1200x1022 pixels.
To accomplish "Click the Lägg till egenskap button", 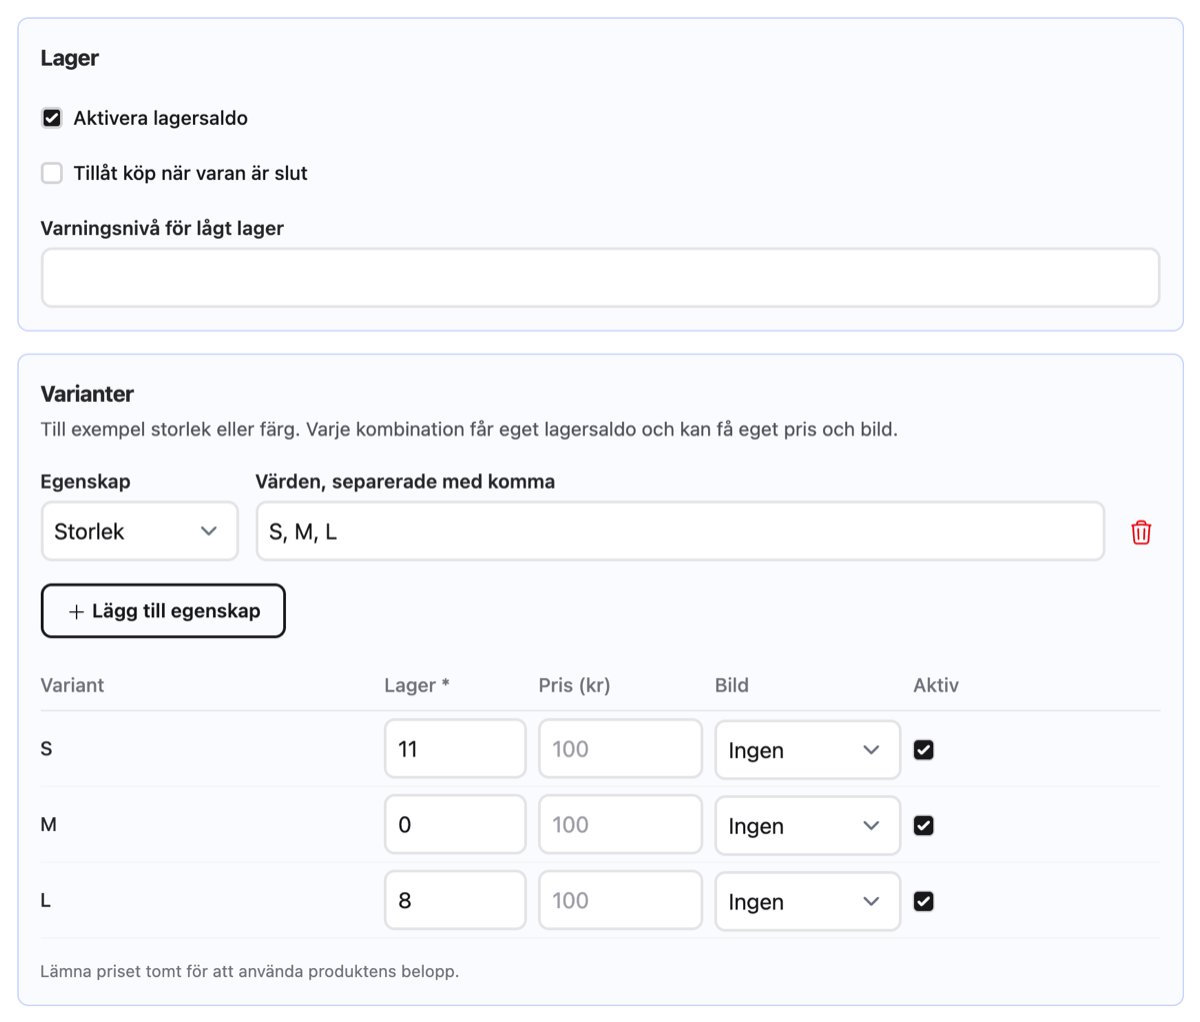I will tap(163, 611).
